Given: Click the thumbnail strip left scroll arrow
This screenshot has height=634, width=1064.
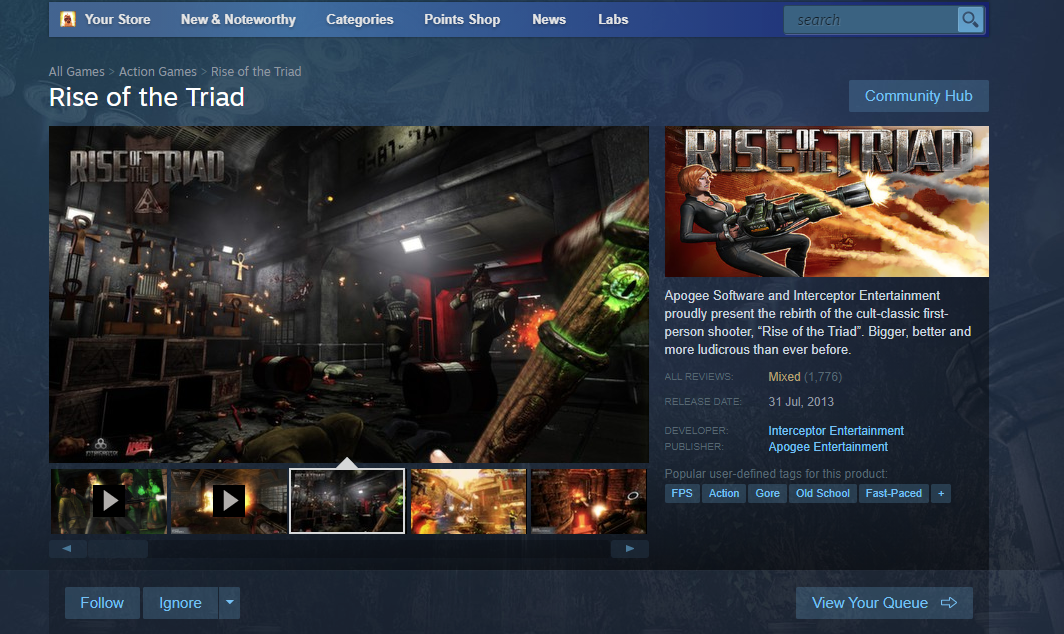Looking at the screenshot, I should pos(67,549).
